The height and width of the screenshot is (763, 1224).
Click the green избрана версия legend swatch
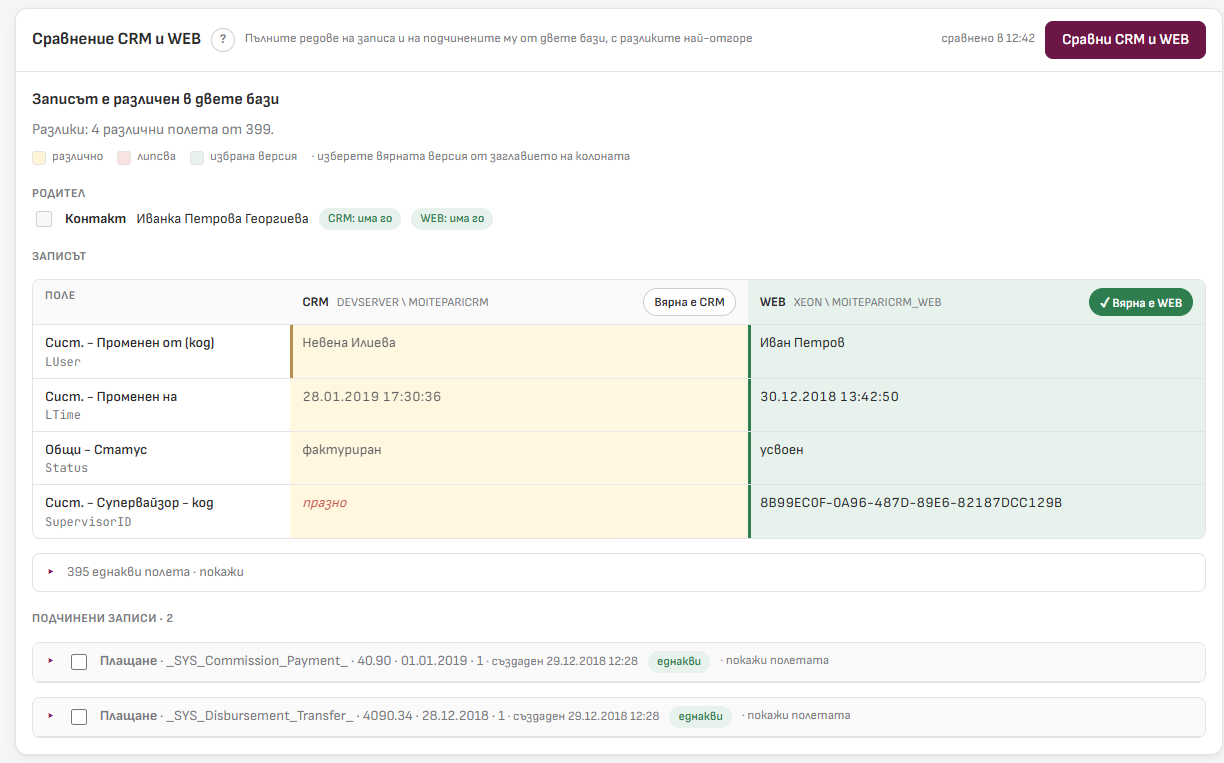197,157
